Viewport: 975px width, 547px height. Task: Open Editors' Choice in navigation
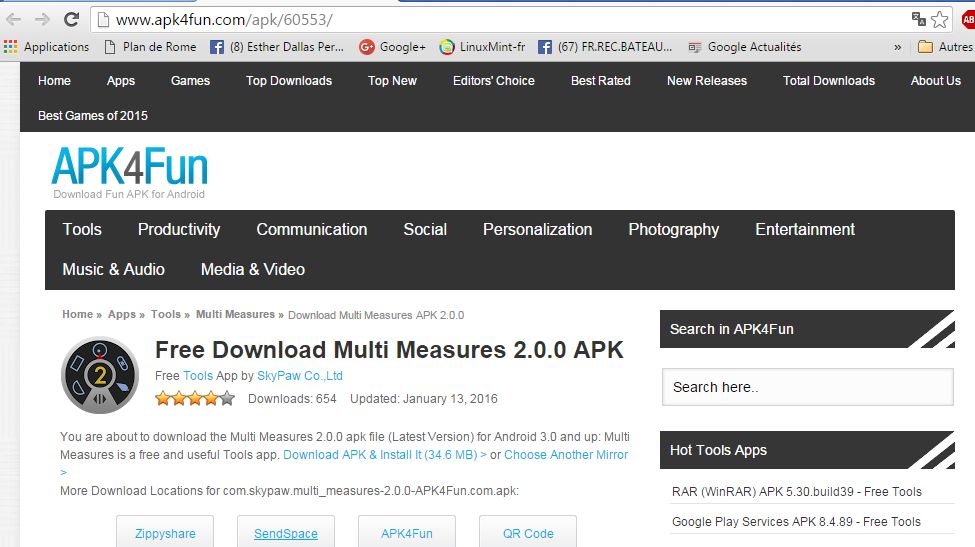tap(494, 81)
